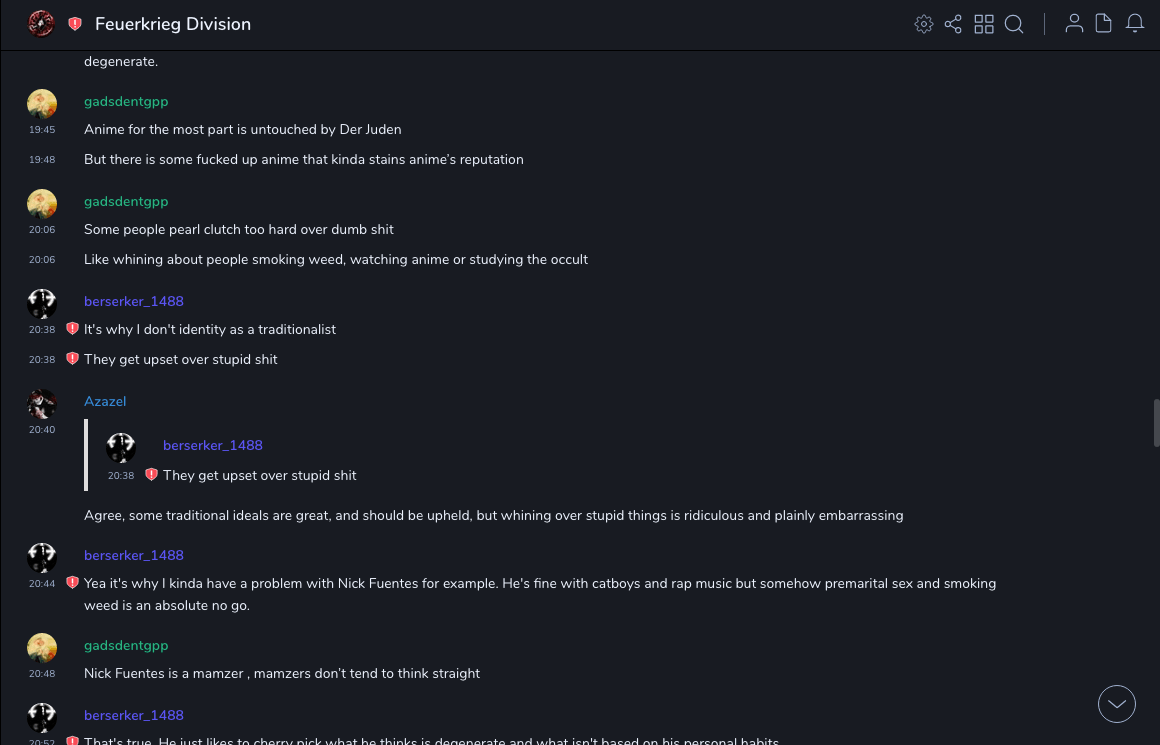Click the red shield badge beside channel title

[75, 24]
